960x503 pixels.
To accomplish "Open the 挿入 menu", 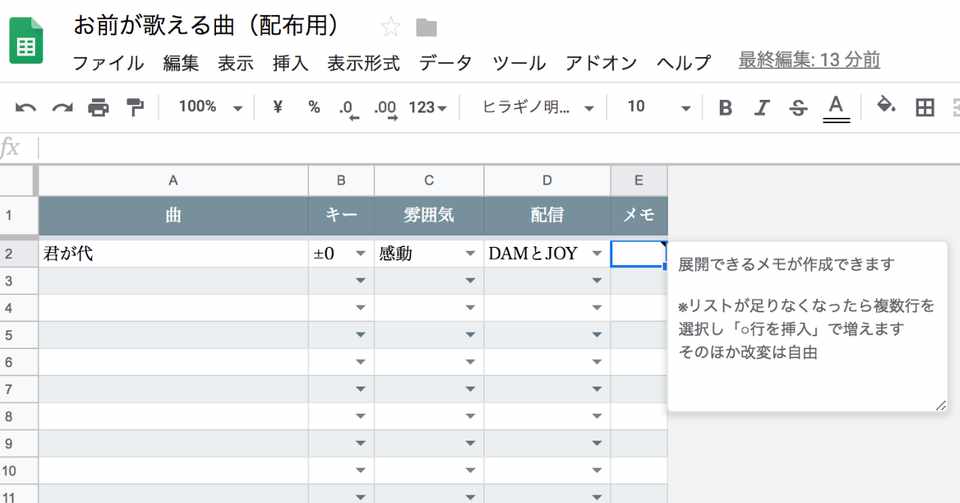I will click(290, 62).
